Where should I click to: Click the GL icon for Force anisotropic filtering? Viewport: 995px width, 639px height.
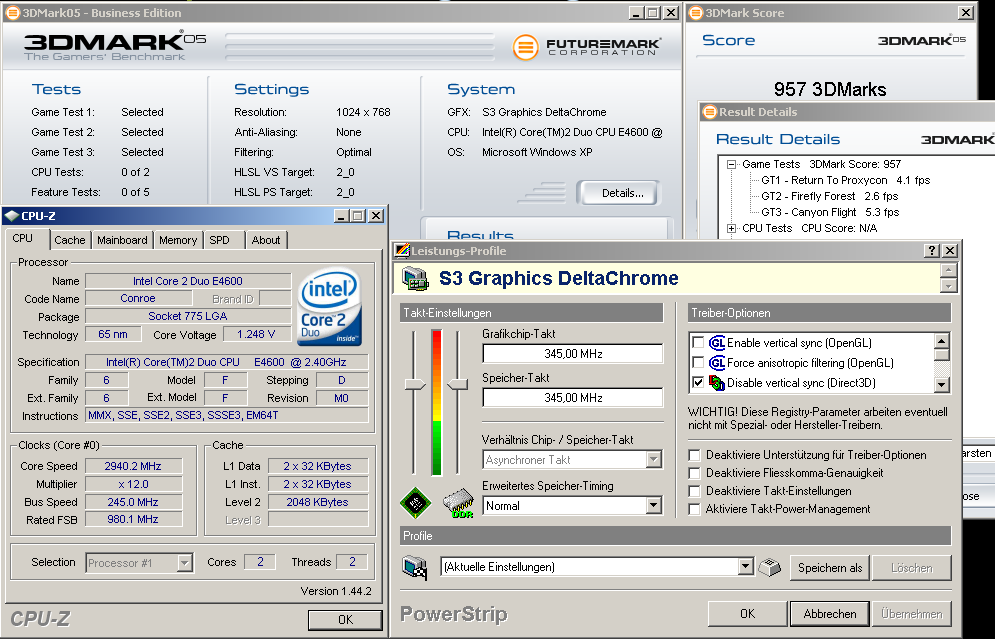coord(717,363)
